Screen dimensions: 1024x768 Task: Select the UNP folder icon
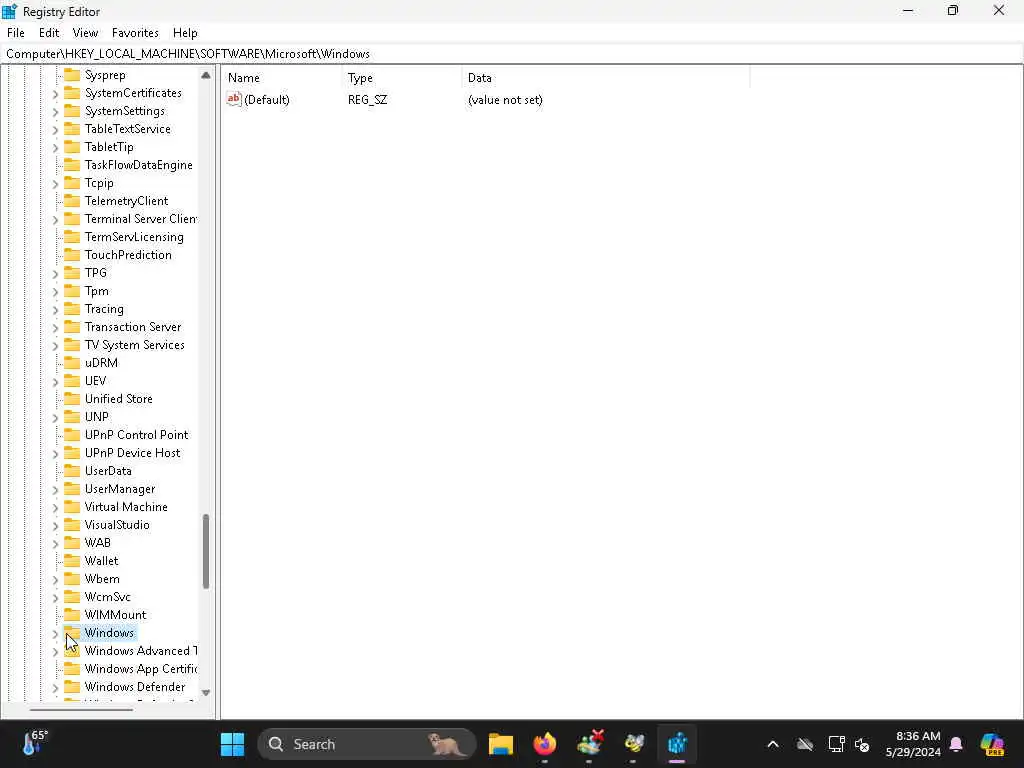pos(72,417)
